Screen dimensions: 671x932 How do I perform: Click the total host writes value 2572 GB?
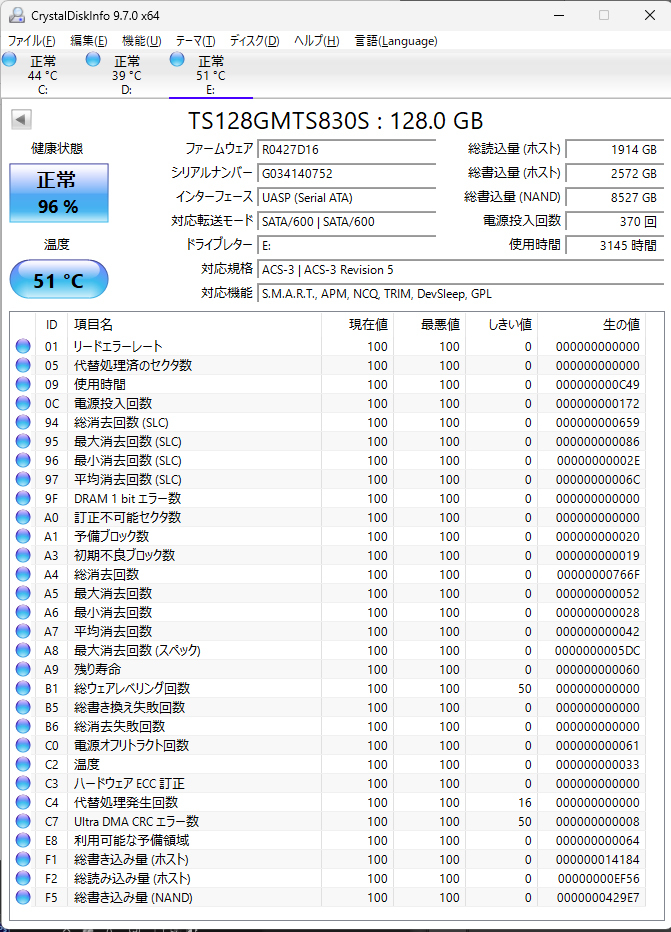(x=615, y=174)
